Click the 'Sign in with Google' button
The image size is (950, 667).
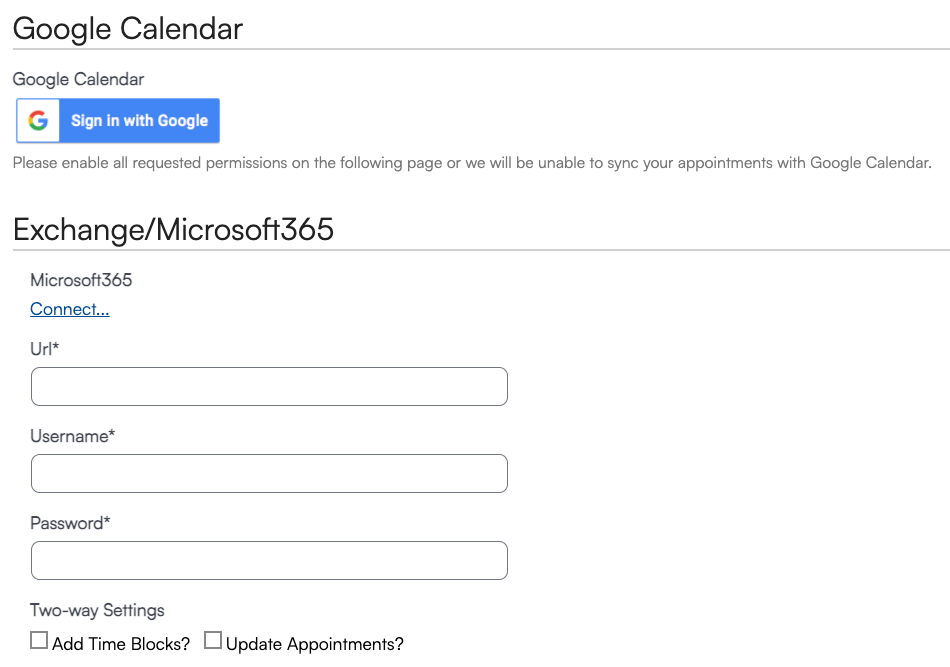pyautogui.click(x=118, y=121)
